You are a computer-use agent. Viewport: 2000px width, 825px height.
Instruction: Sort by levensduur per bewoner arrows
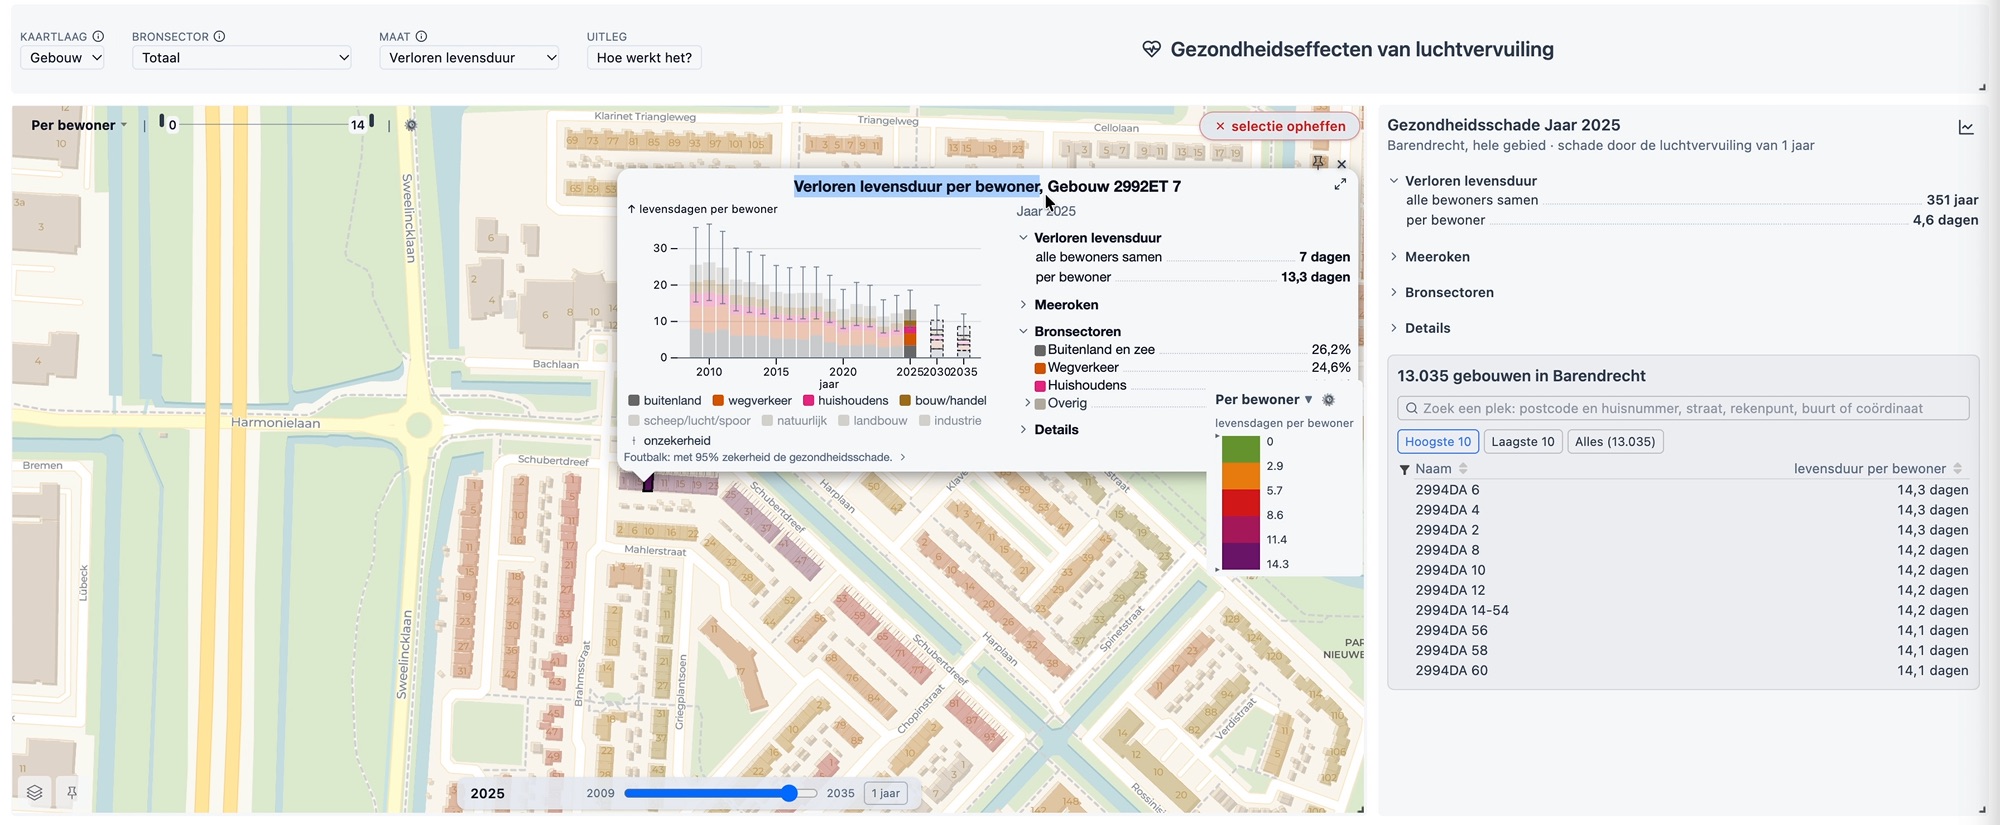(1957, 469)
